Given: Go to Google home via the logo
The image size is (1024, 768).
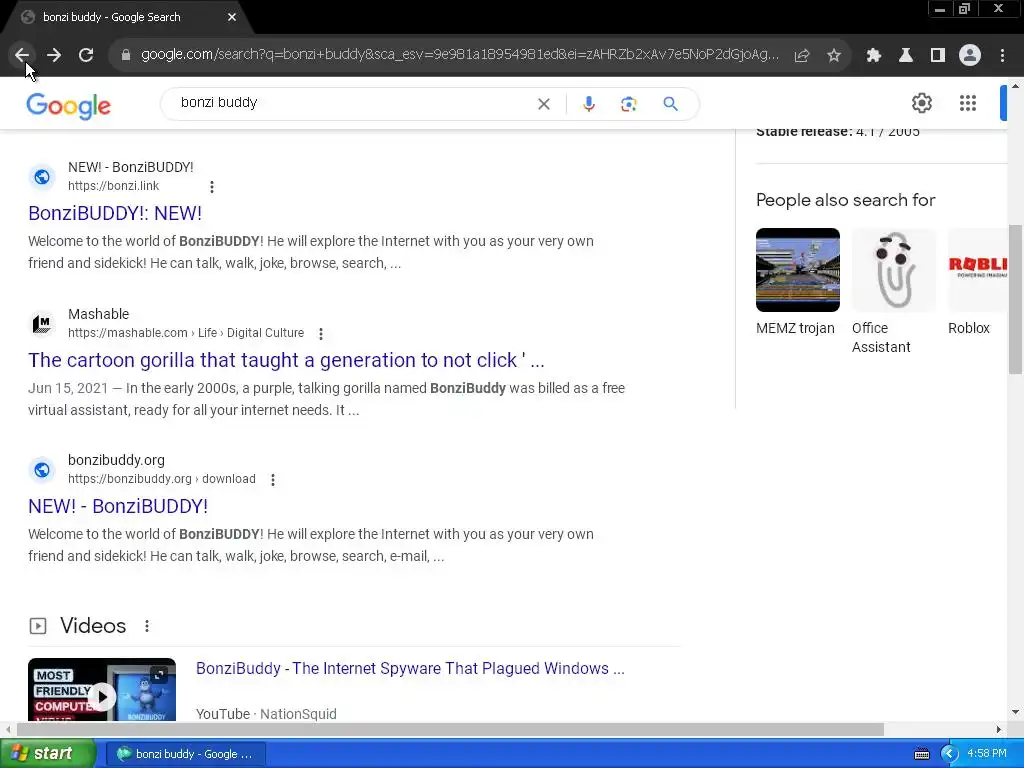Looking at the screenshot, I should (69, 105).
